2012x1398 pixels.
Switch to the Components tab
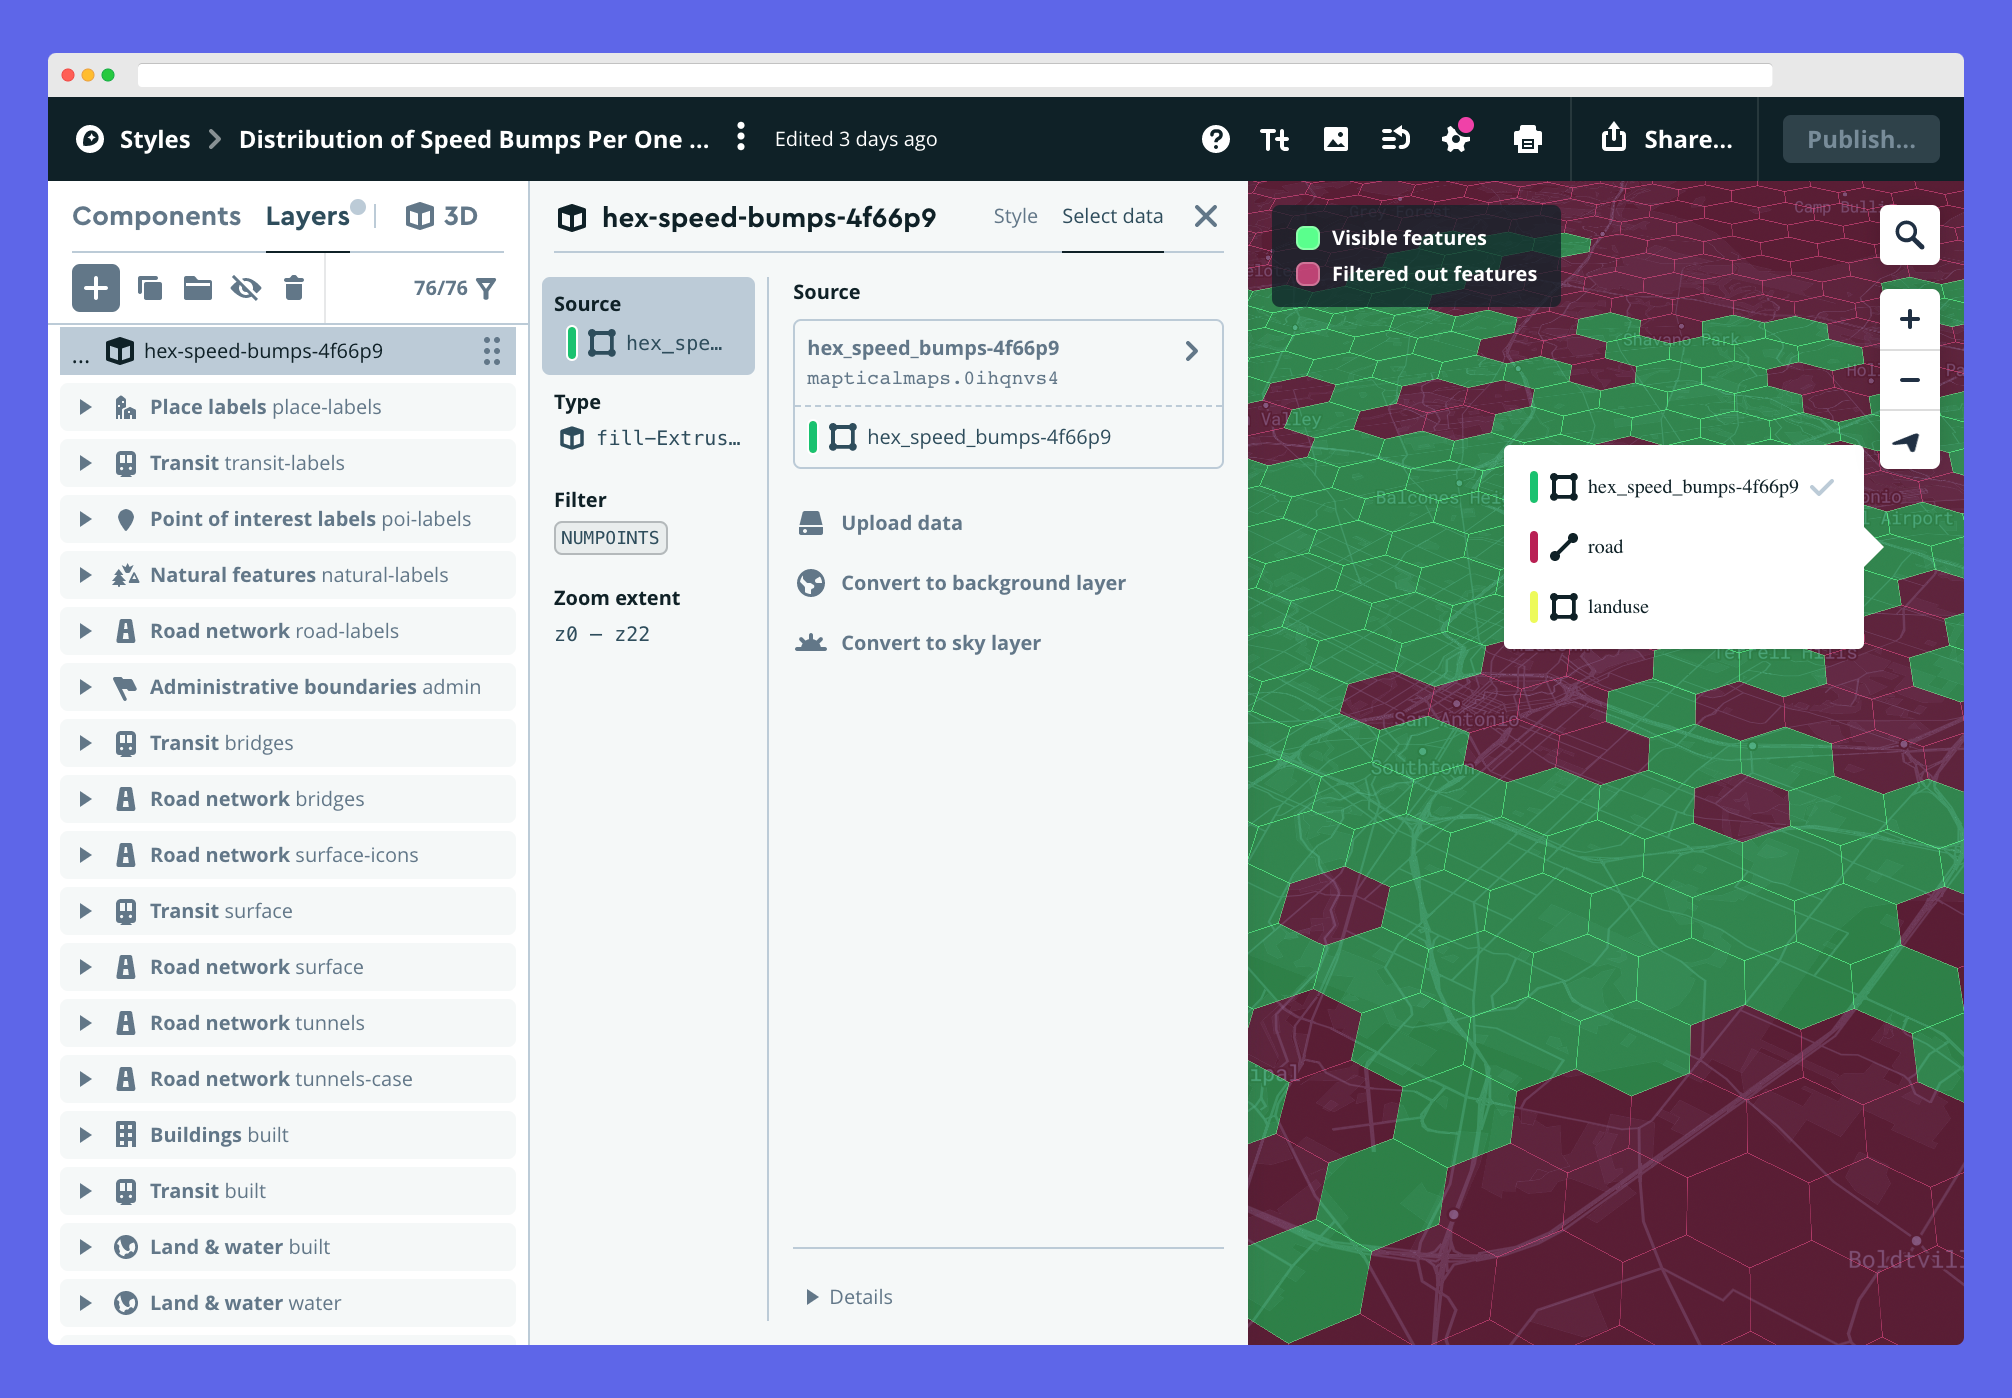pyautogui.click(x=156, y=217)
